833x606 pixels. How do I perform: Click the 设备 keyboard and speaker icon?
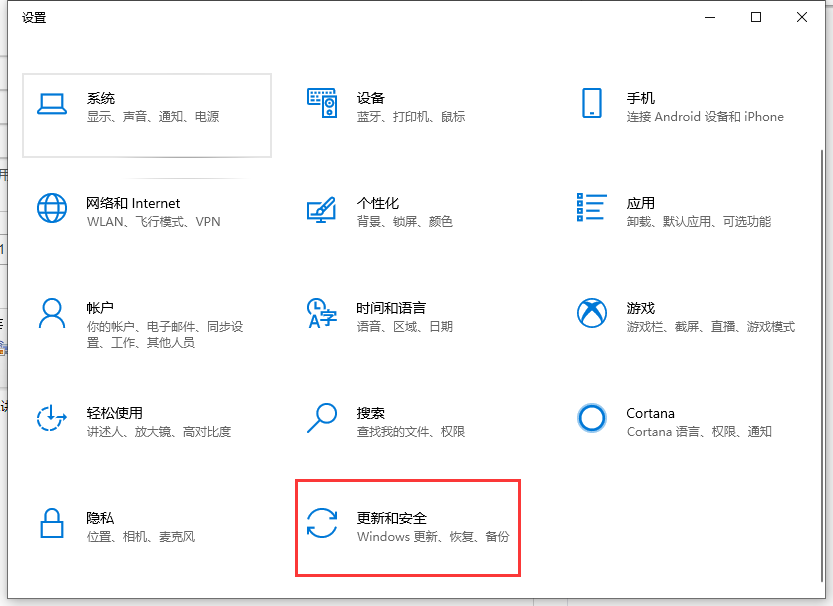point(322,103)
